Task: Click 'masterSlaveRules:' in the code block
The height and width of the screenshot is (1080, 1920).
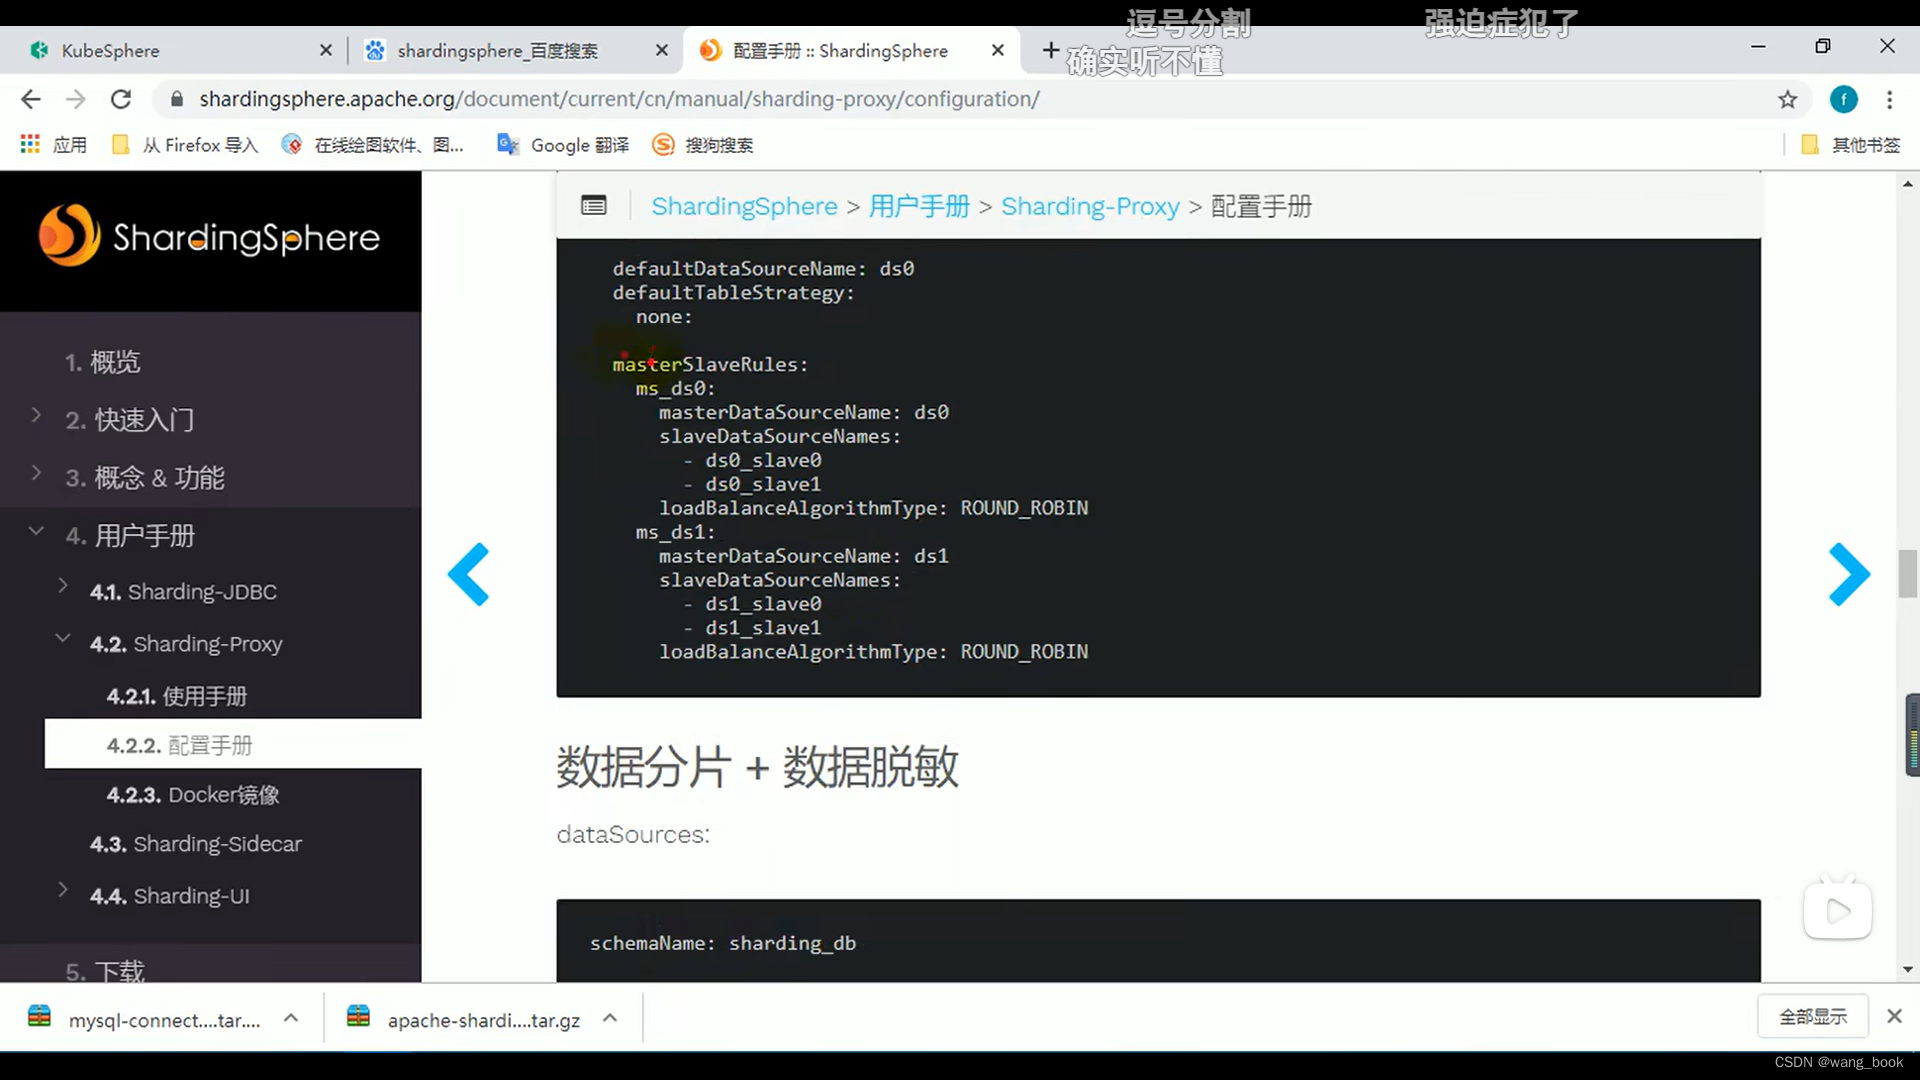Action: [x=710, y=365]
